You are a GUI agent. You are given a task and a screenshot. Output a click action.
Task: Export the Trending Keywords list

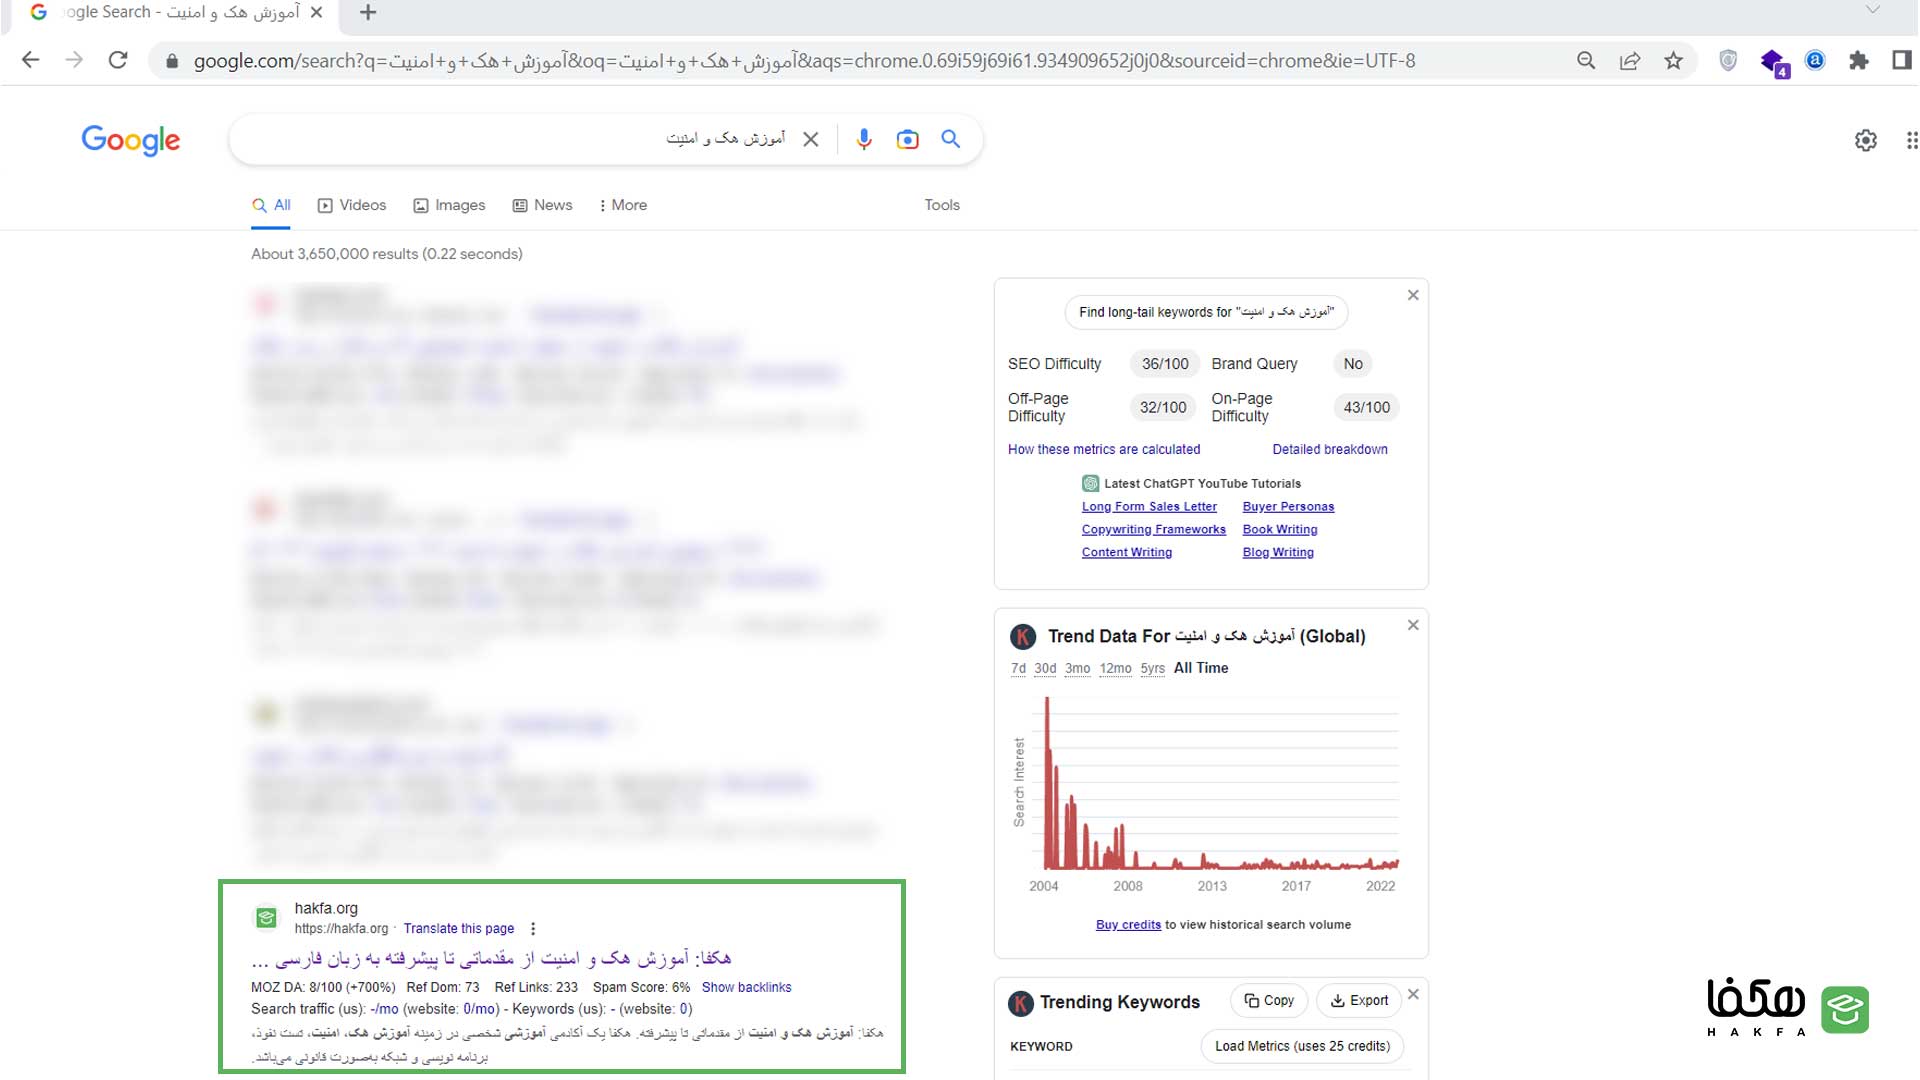tap(1359, 1000)
